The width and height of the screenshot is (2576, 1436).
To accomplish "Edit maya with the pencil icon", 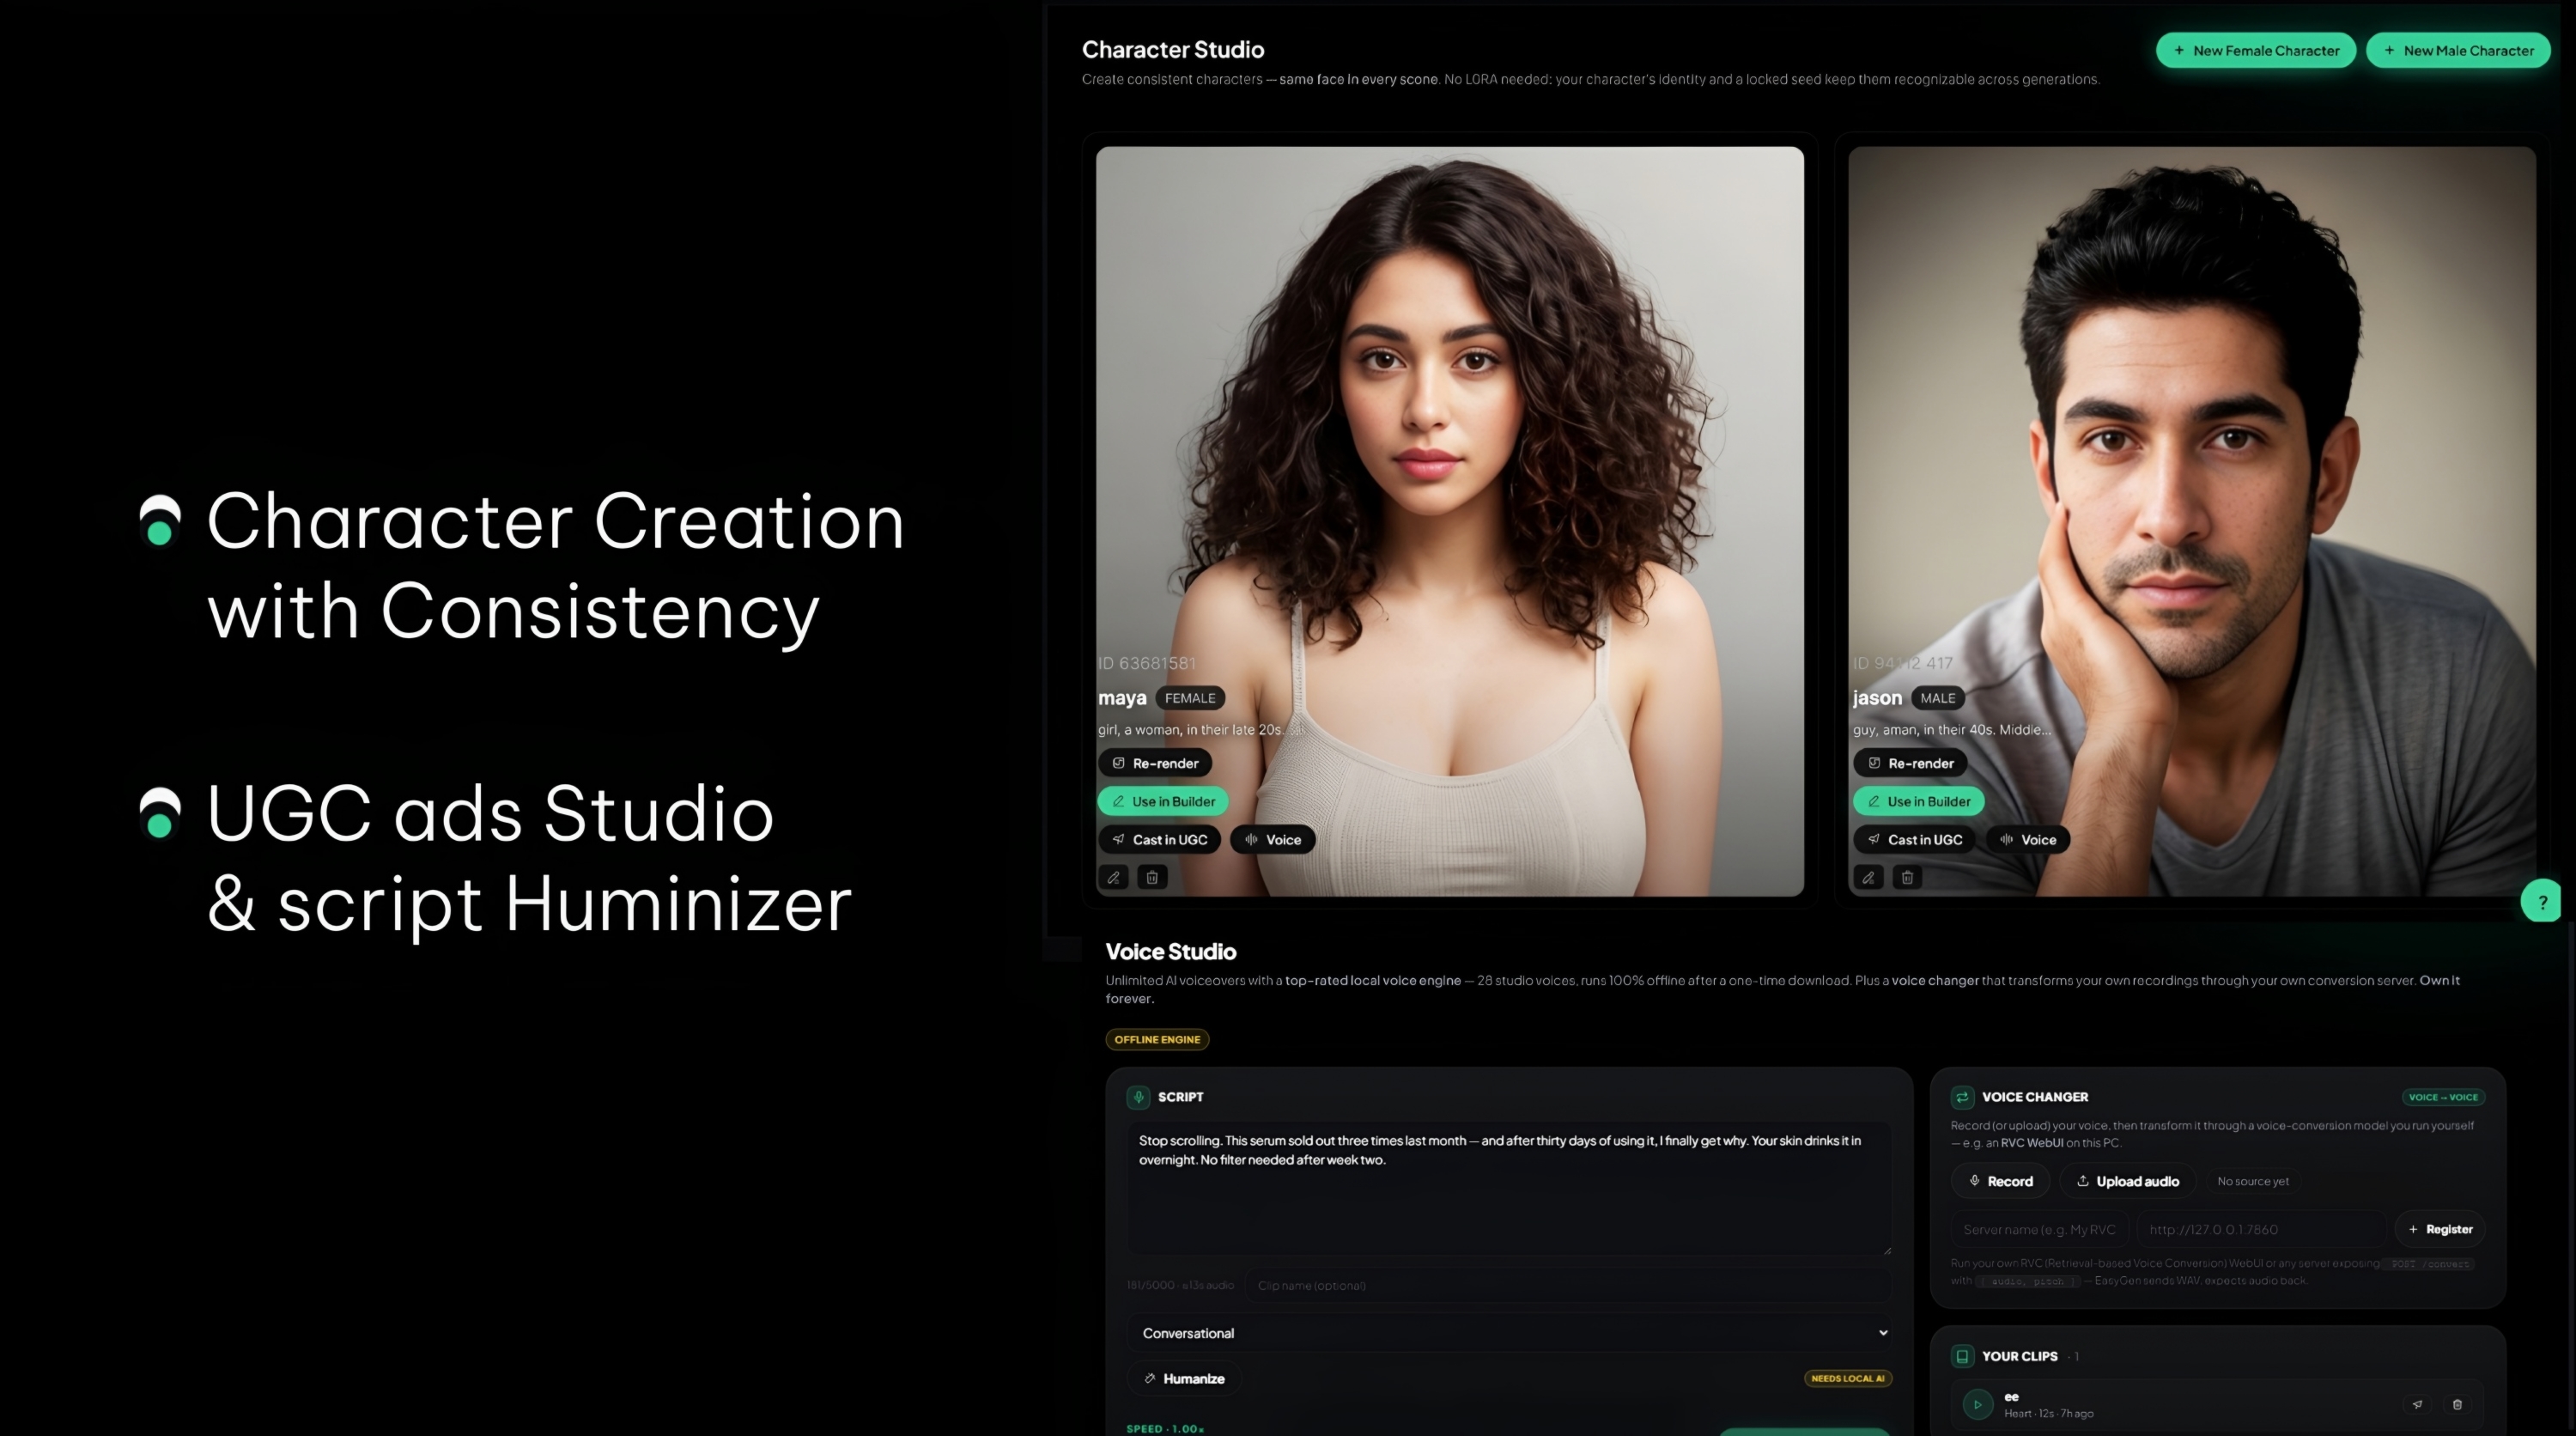I will point(1113,877).
